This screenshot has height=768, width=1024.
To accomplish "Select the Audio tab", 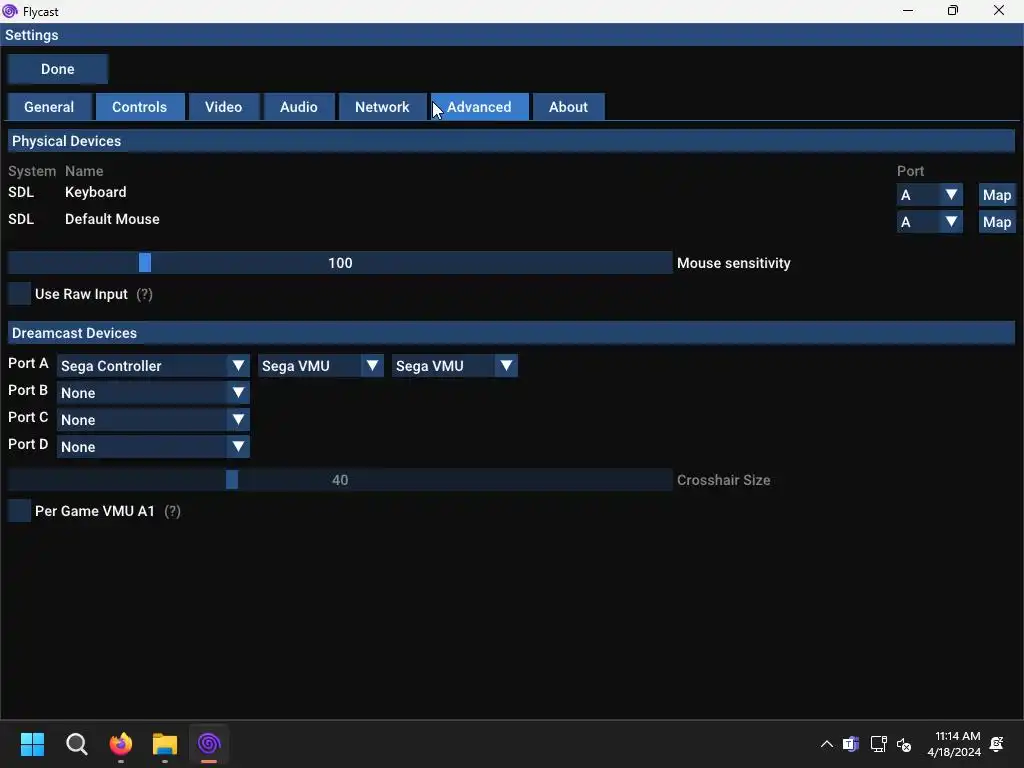I will (x=298, y=107).
